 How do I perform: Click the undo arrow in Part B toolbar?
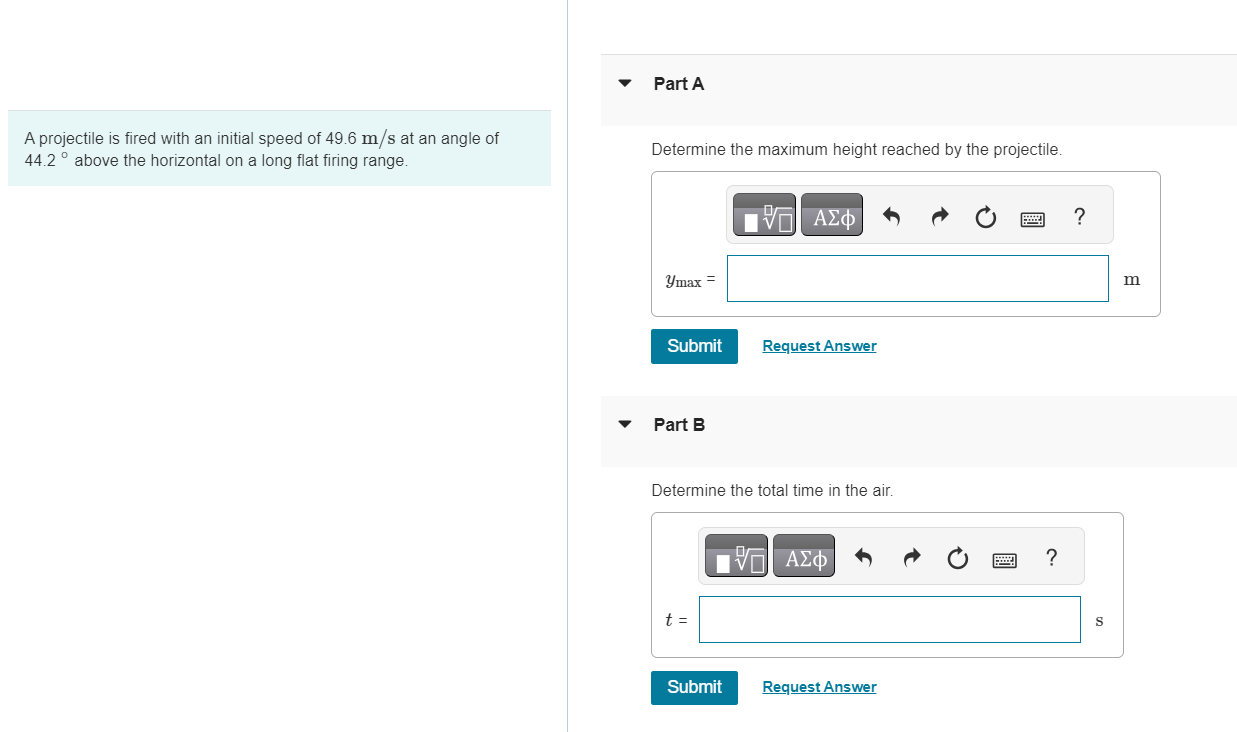pyautogui.click(x=863, y=557)
